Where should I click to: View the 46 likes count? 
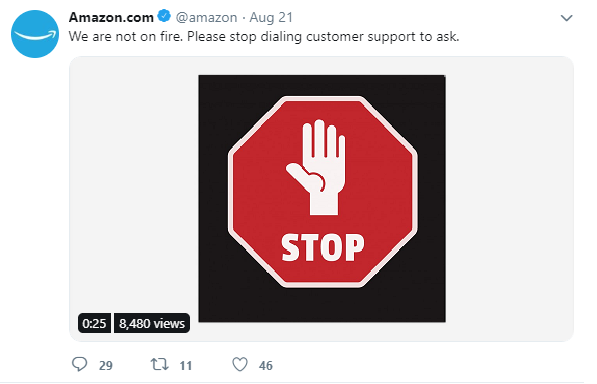[x=266, y=366]
